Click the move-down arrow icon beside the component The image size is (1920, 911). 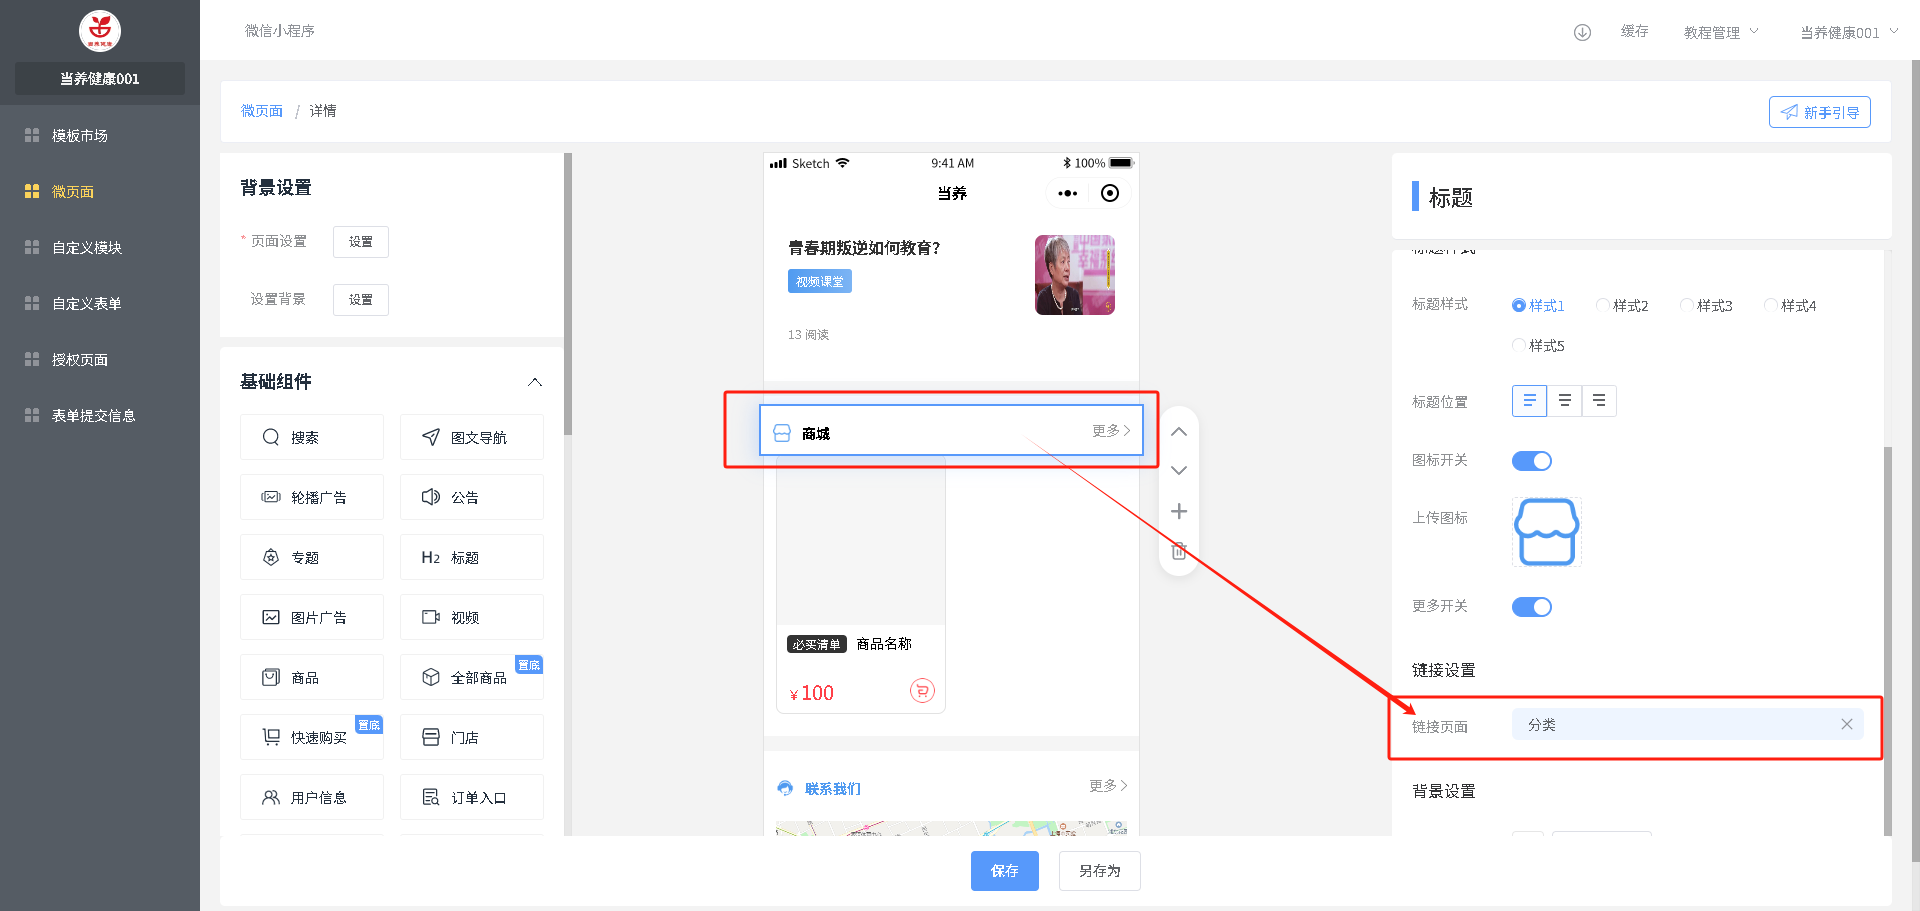pos(1178,470)
